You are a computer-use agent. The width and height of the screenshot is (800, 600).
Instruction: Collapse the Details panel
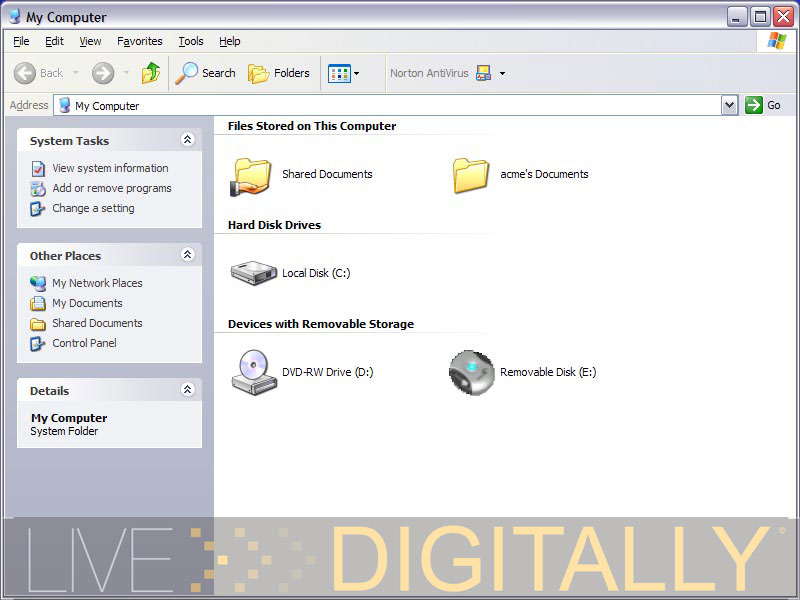[x=187, y=390]
